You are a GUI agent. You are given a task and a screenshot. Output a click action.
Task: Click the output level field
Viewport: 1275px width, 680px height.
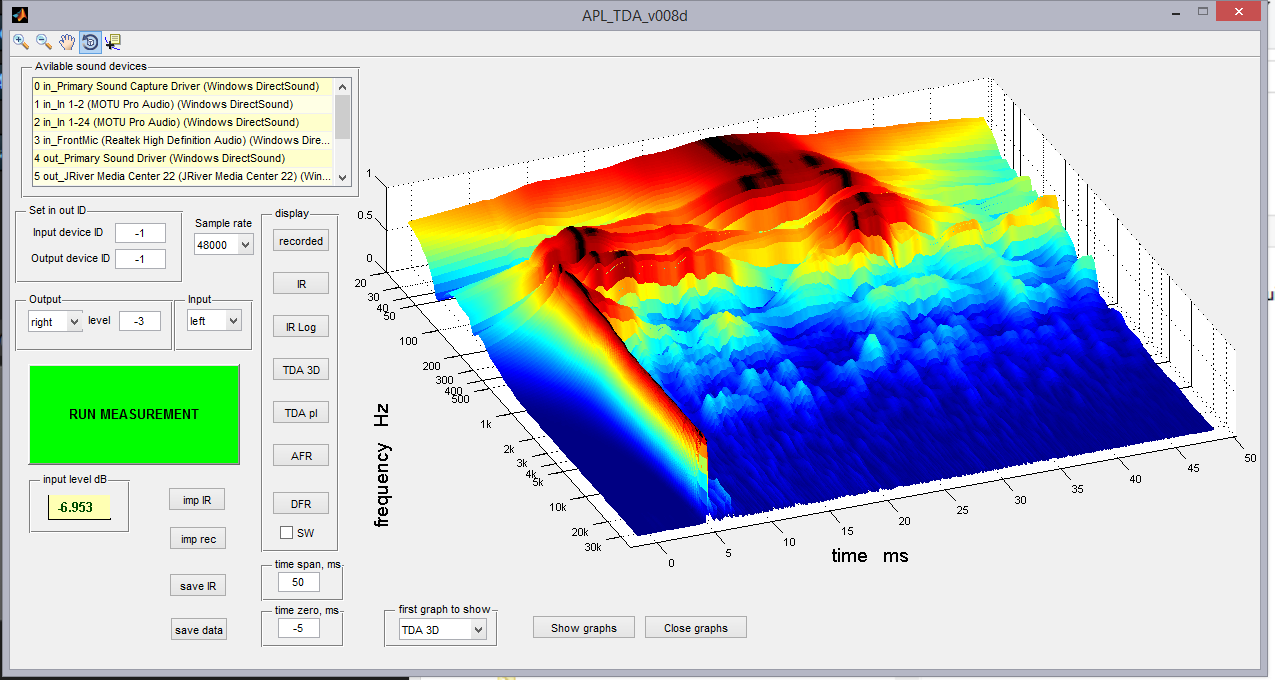(x=140, y=321)
